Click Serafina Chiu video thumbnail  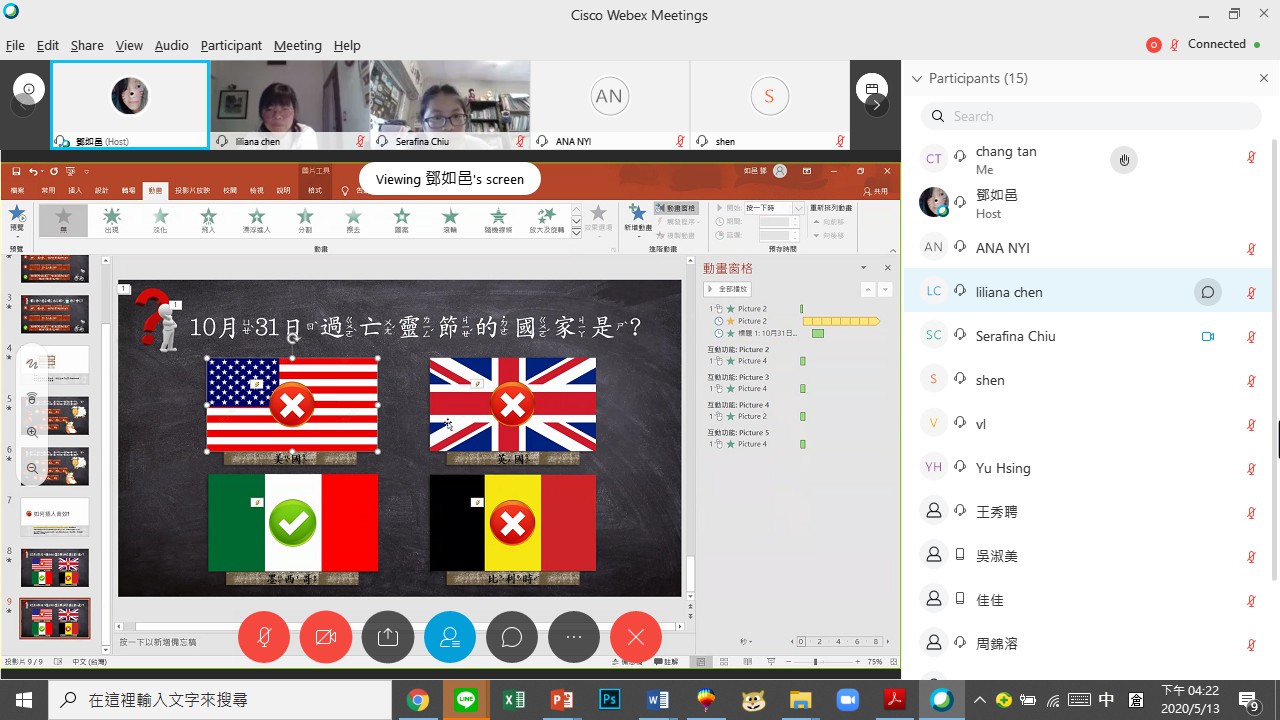click(450, 98)
